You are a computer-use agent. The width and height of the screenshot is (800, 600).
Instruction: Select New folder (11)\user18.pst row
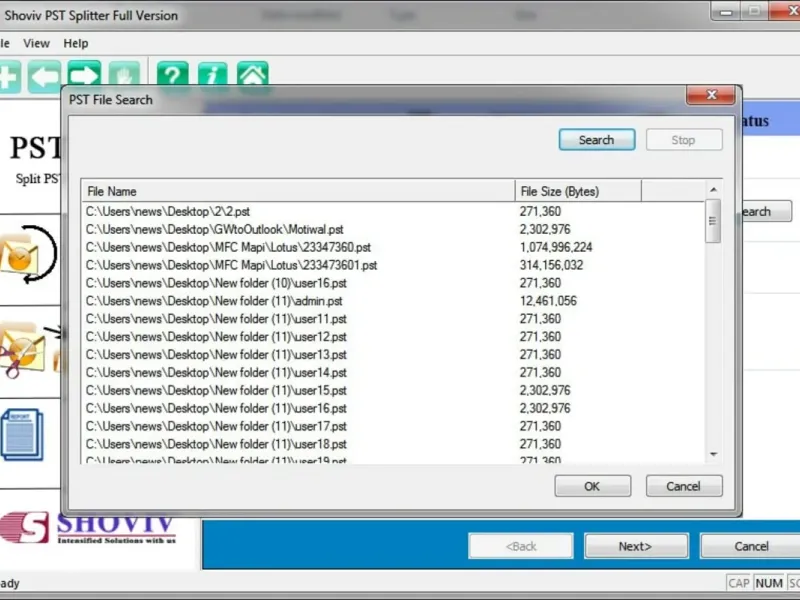pyautogui.click(x=393, y=444)
